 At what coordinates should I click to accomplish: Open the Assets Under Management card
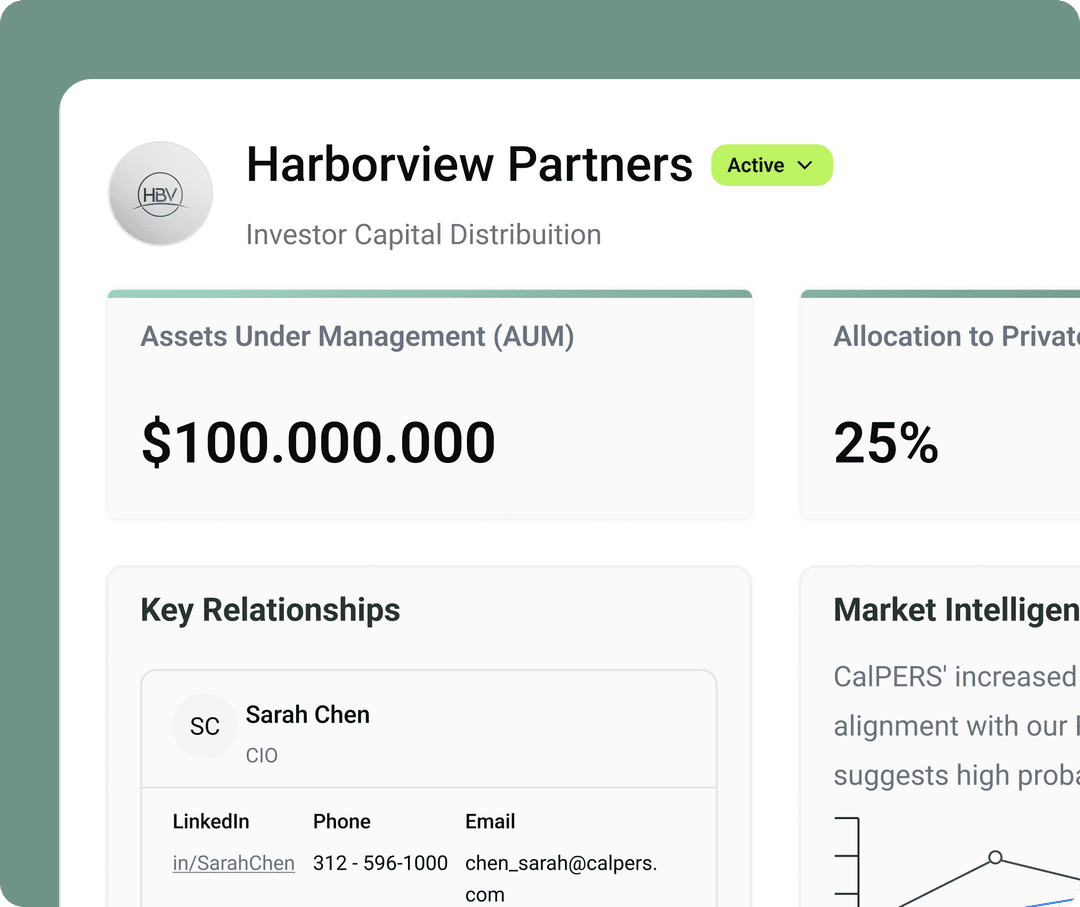429,404
